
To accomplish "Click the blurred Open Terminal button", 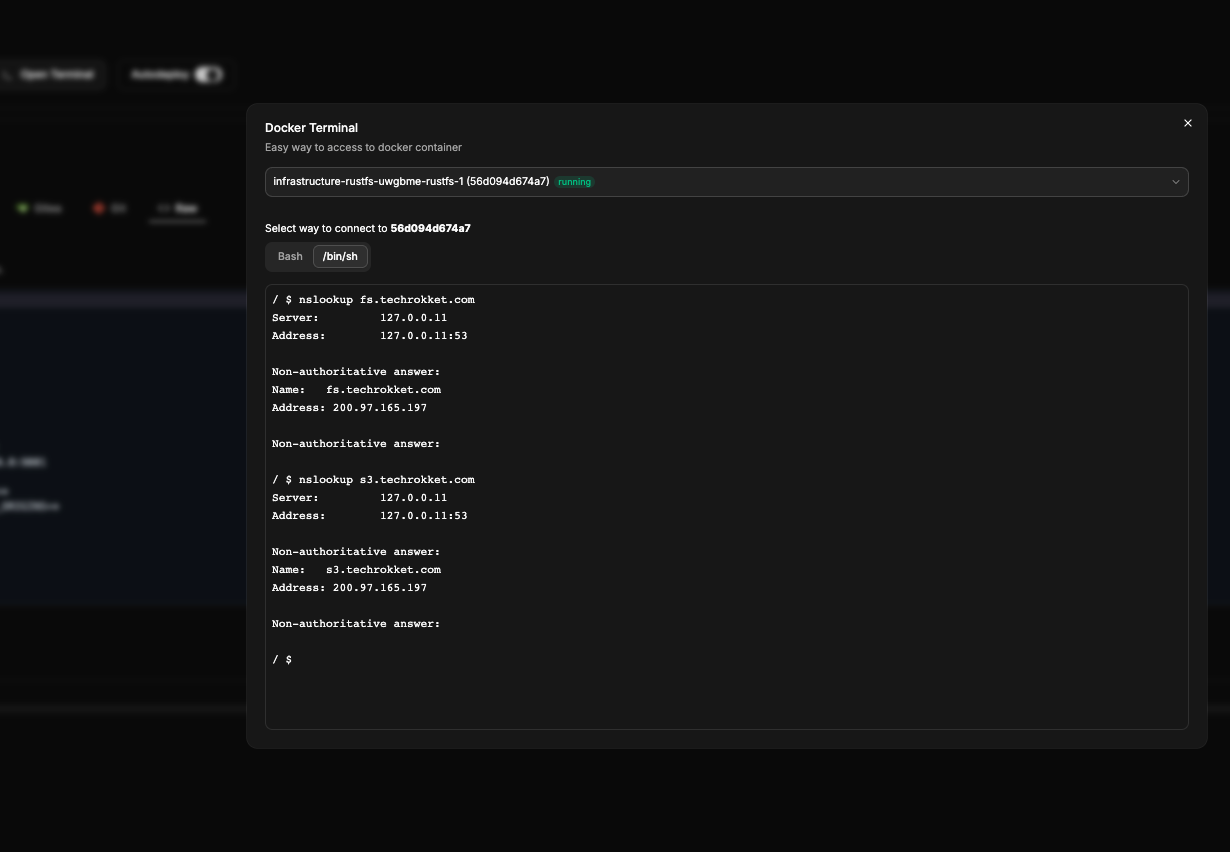I will coord(50,75).
